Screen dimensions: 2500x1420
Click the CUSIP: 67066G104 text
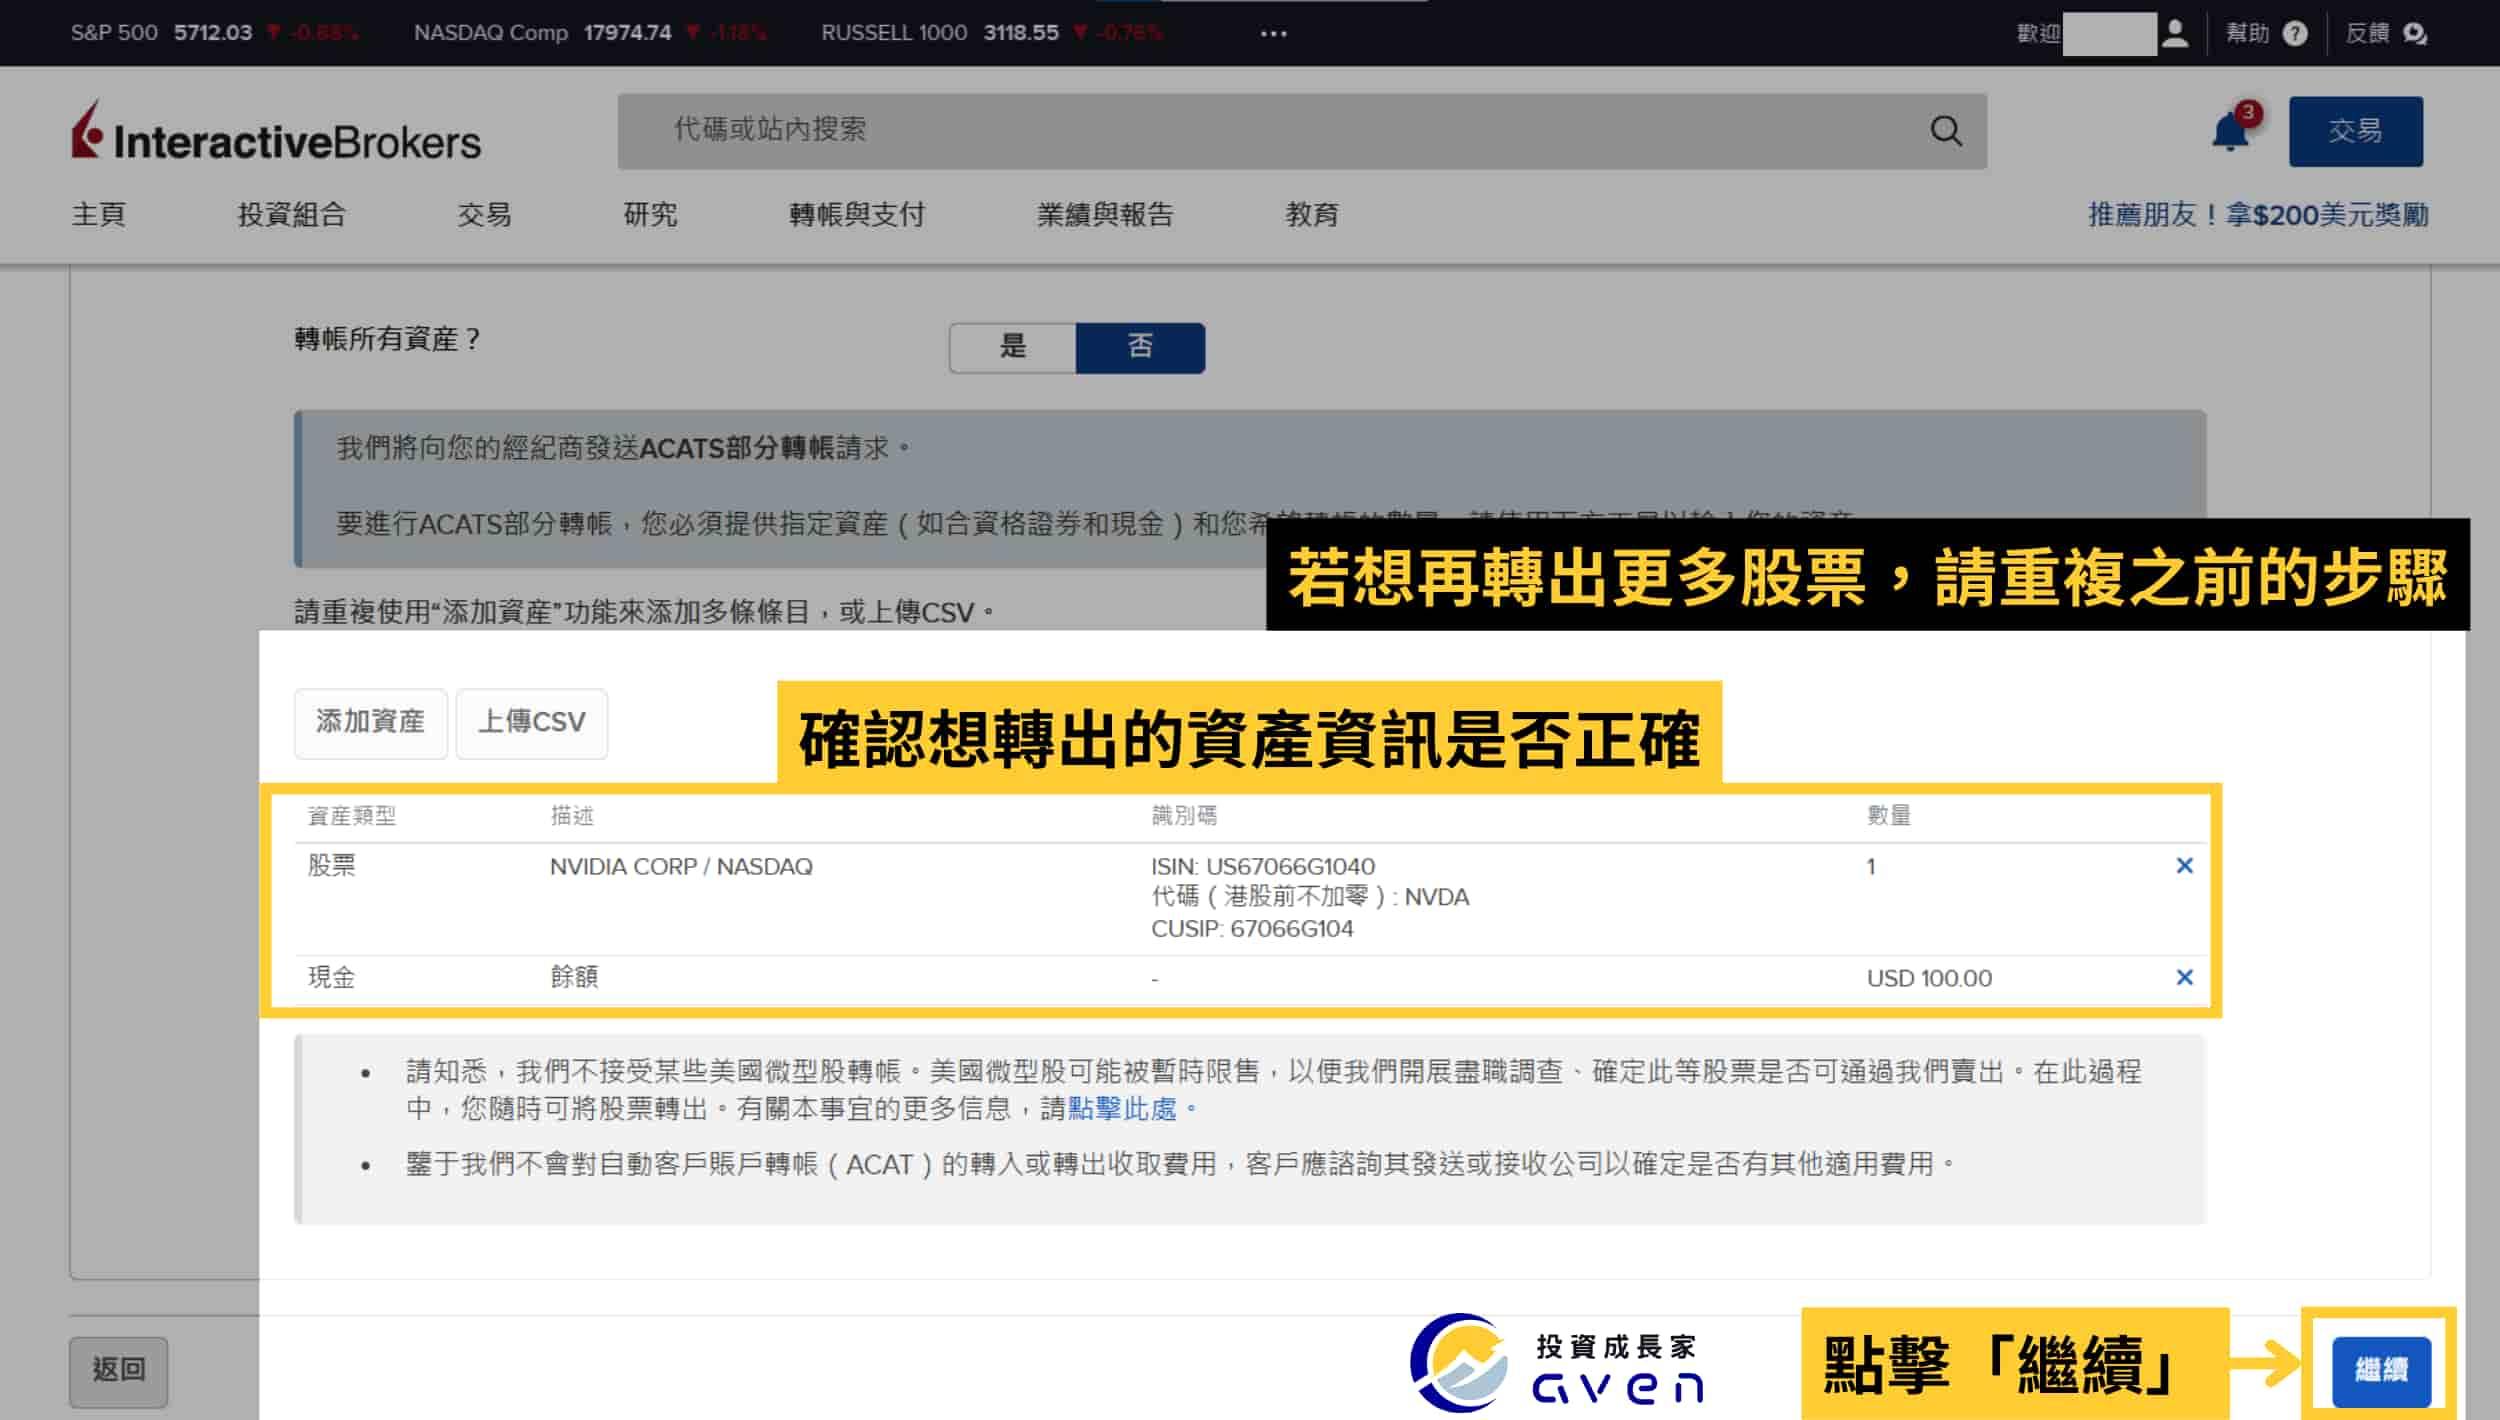[x=1251, y=928]
